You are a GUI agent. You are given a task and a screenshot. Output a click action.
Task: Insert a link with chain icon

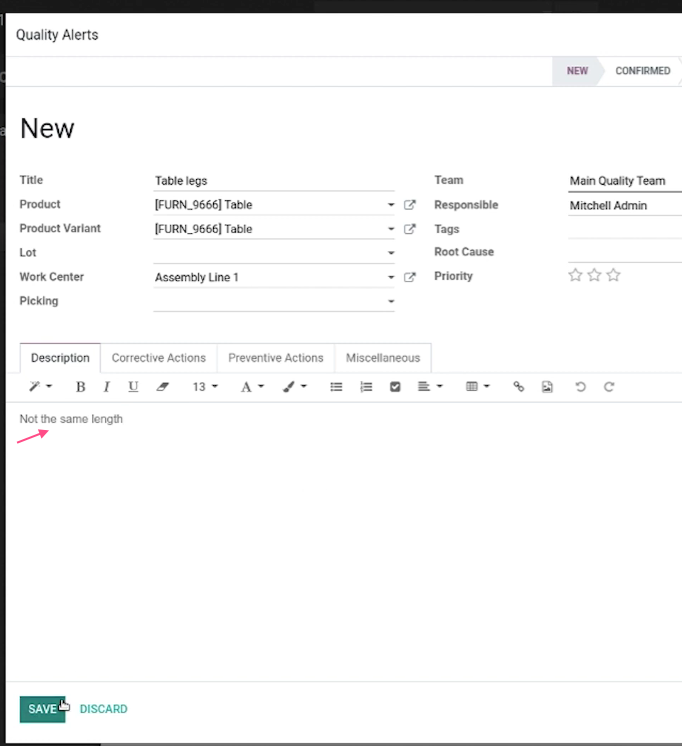coord(519,387)
